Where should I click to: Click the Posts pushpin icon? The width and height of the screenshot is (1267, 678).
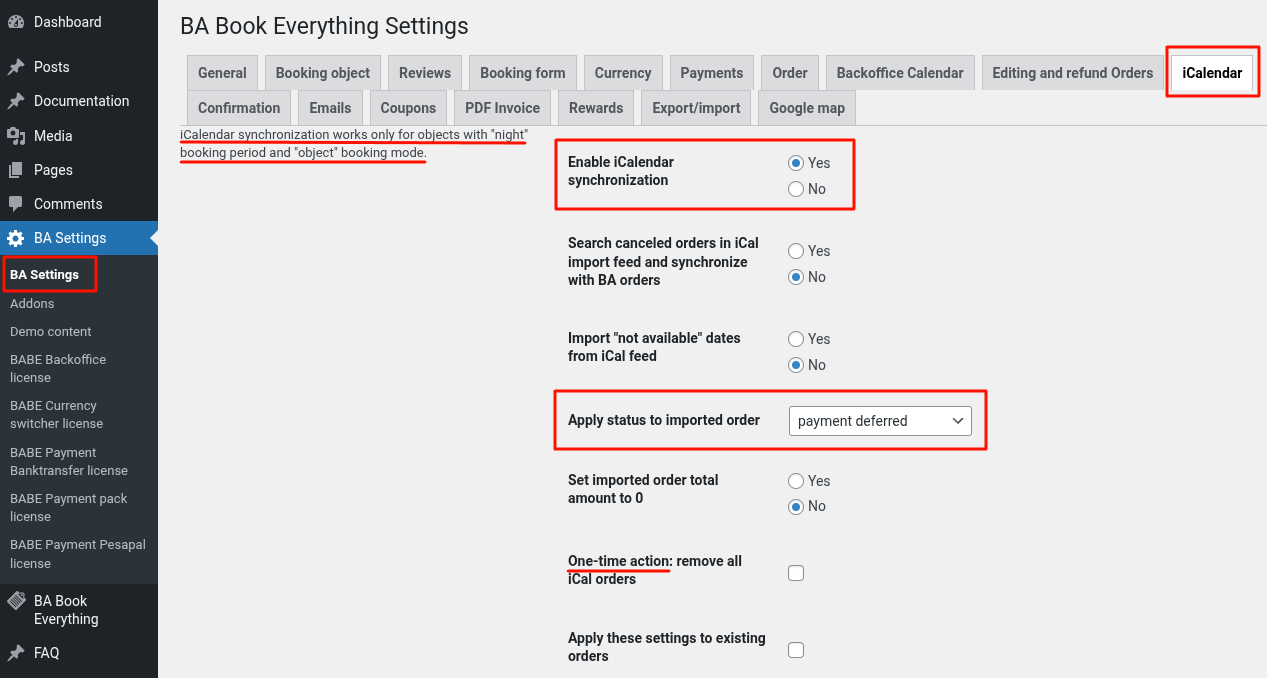(16, 67)
